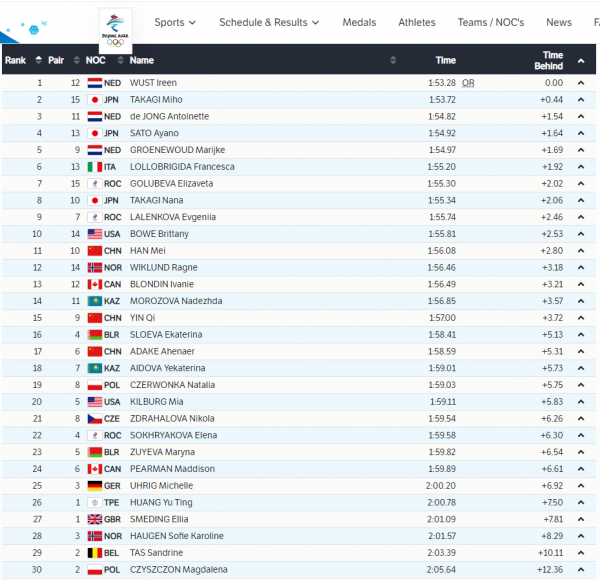Click the Czech flag in ZDRAHALOVA row
The height and width of the screenshot is (581, 600).
pyautogui.click(x=95, y=419)
